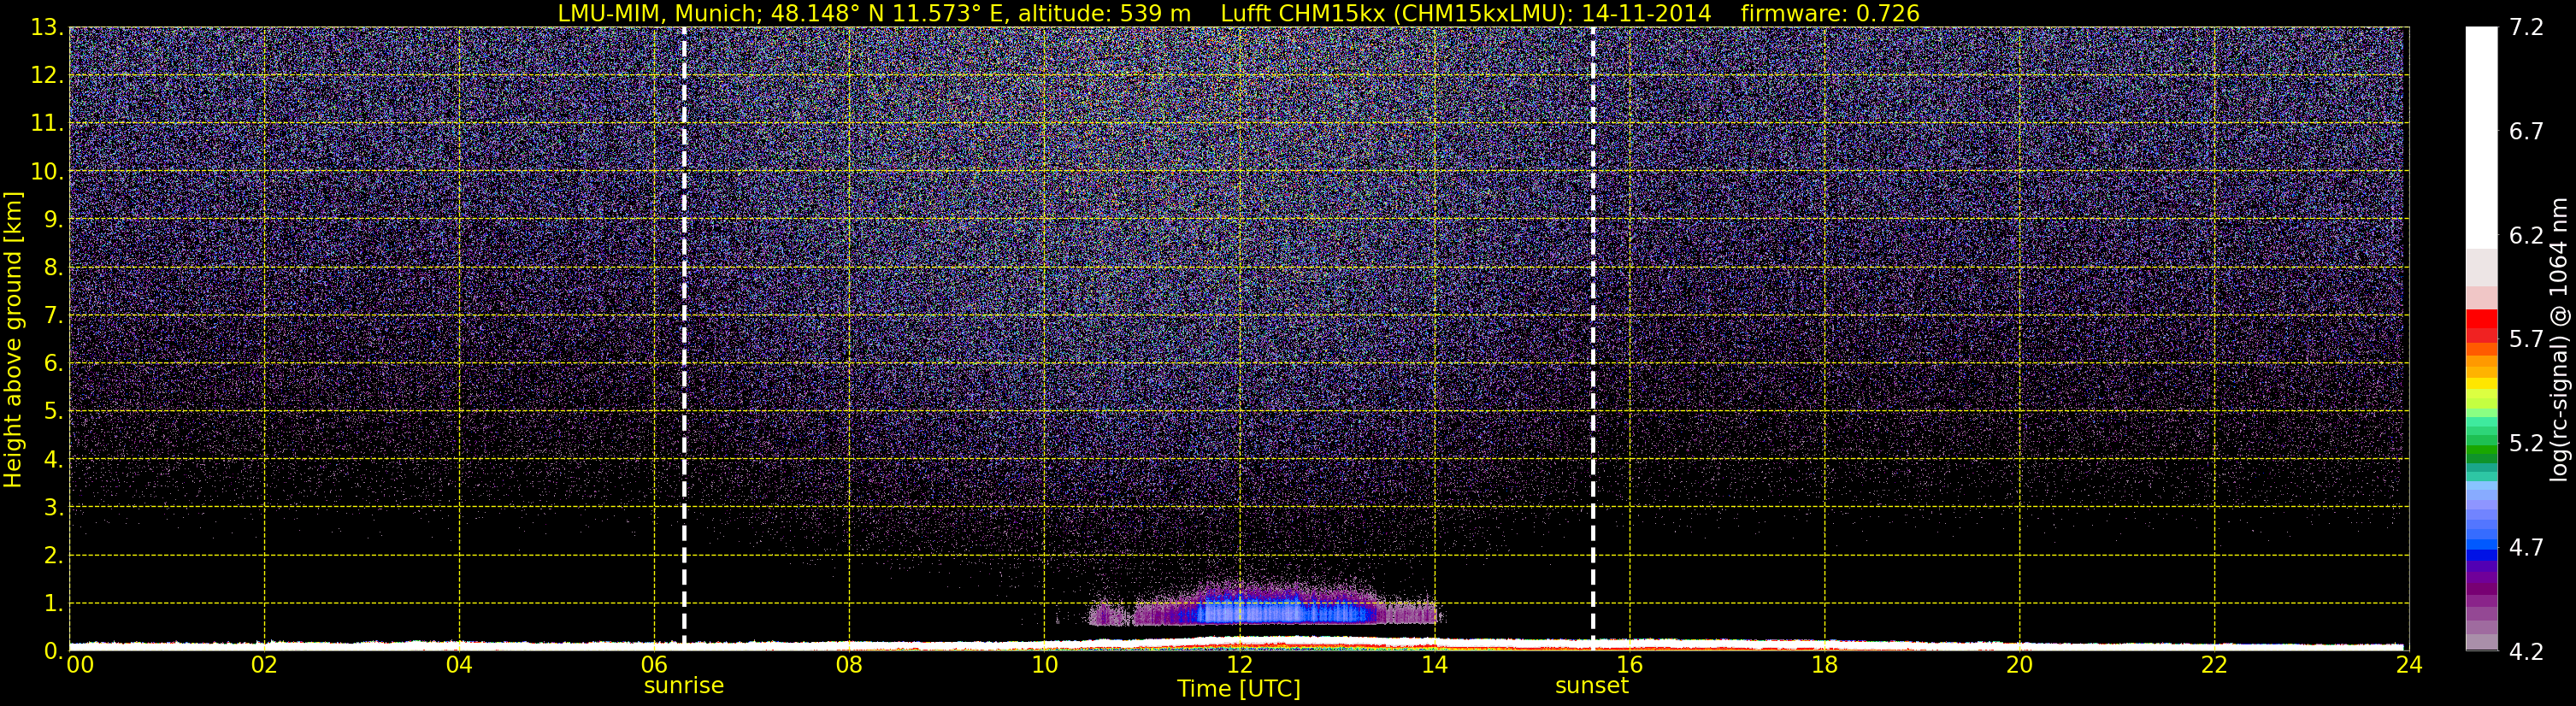The height and width of the screenshot is (706, 2576).
Task: Click the "firmware: 0.726" text in title
Action: 1830,13
